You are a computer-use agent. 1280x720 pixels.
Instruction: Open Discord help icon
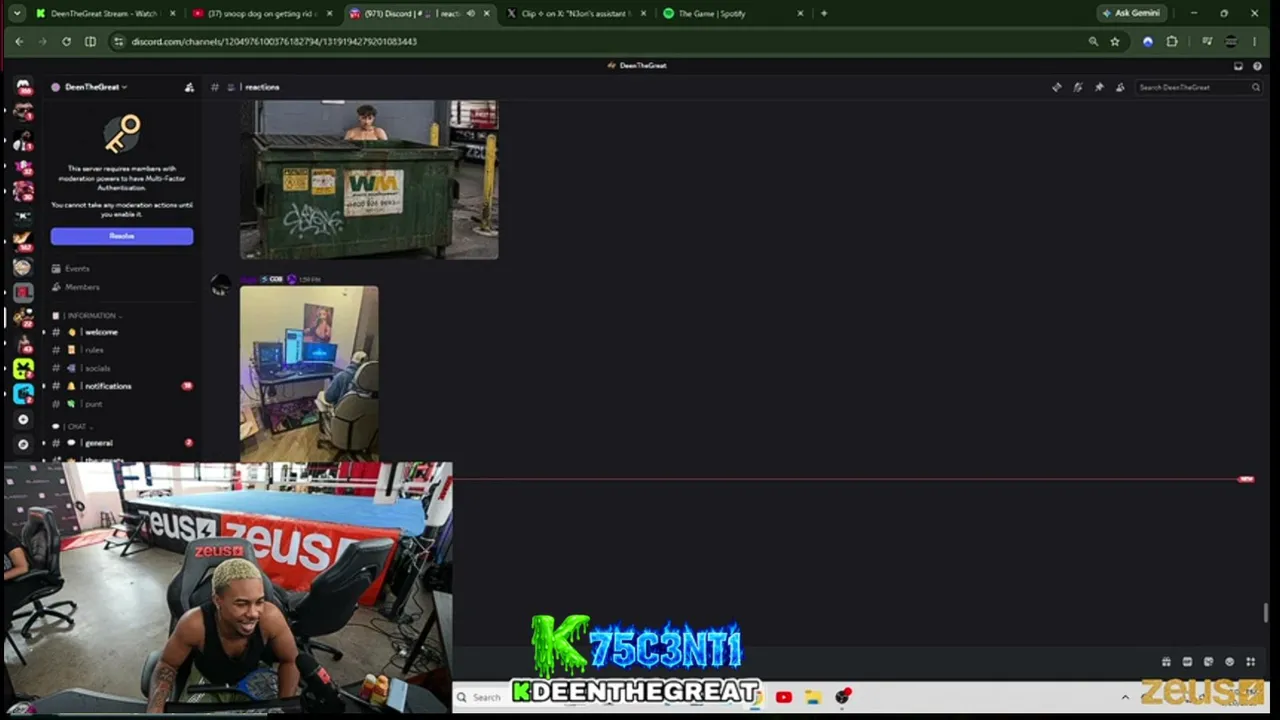tap(1258, 66)
